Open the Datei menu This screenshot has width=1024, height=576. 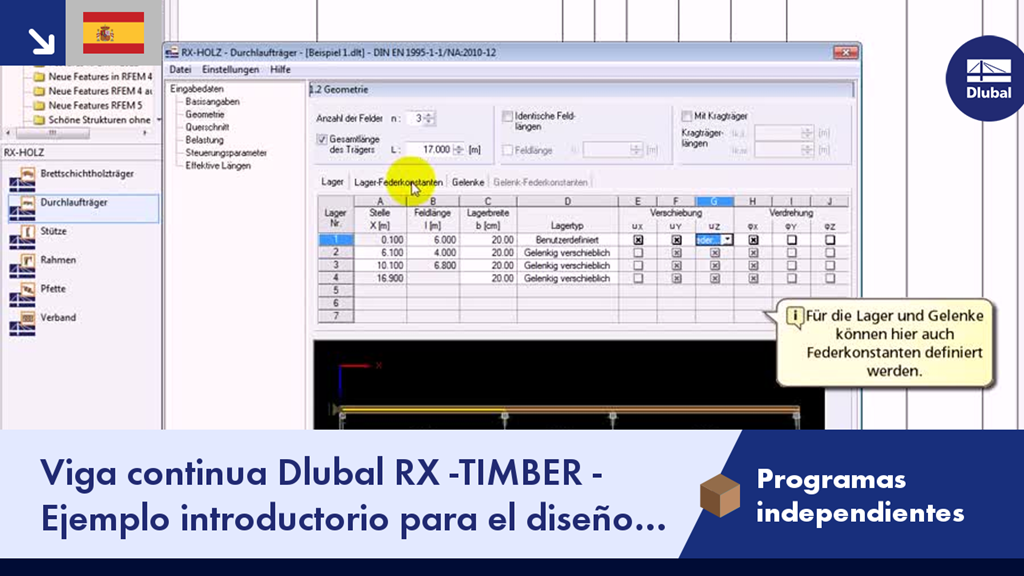tap(180, 69)
